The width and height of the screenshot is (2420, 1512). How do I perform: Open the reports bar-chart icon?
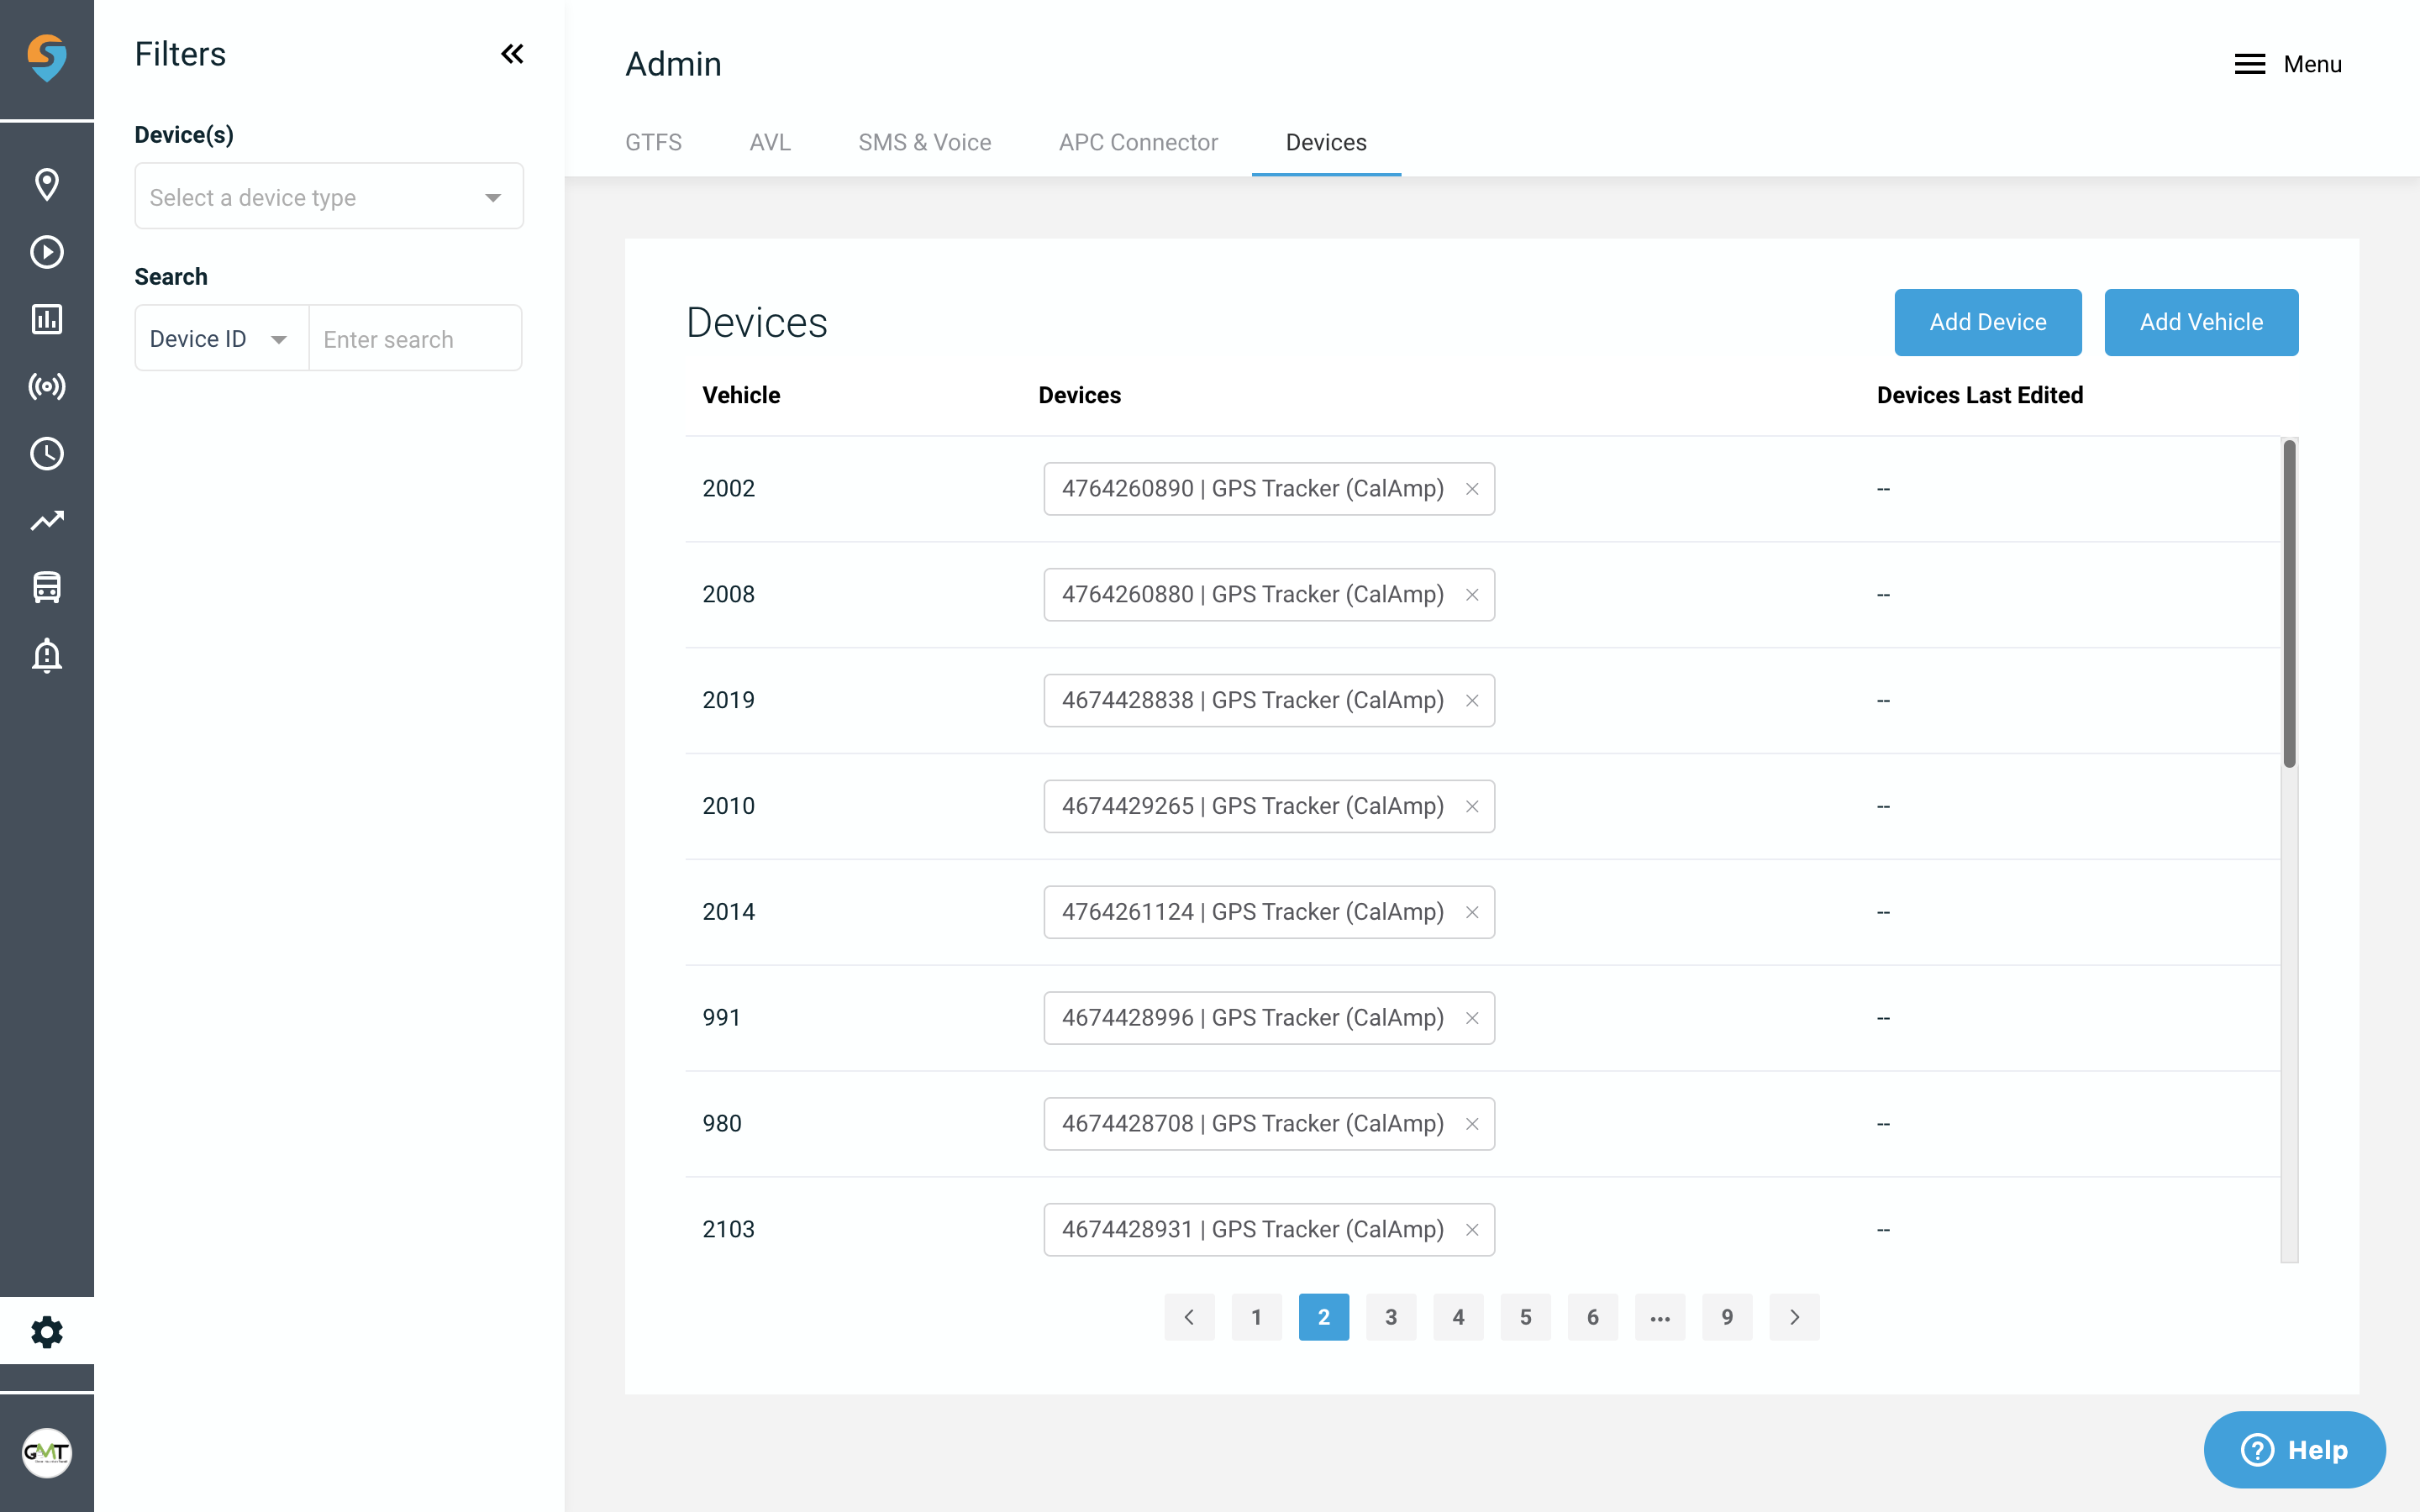[46, 319]
